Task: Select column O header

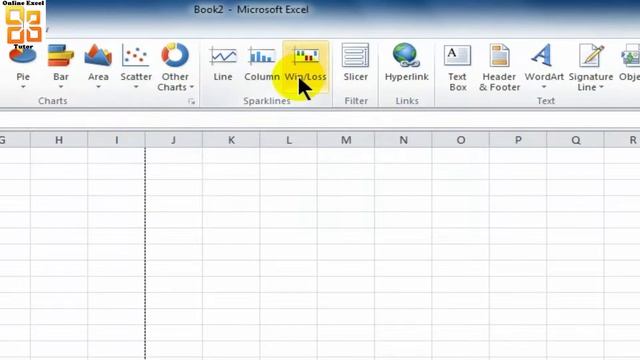Action: tap(461, 140)
